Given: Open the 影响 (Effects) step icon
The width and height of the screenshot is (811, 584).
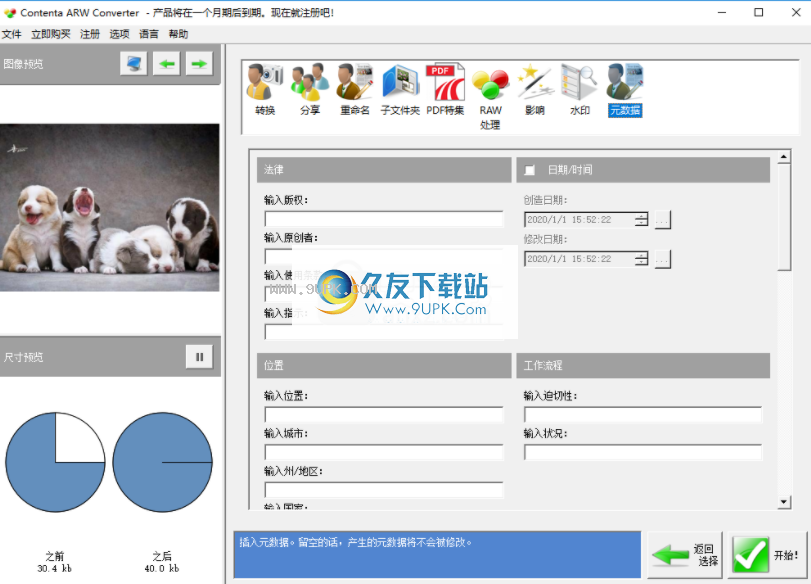Looking at the screenshot, I should coord(535,89).
